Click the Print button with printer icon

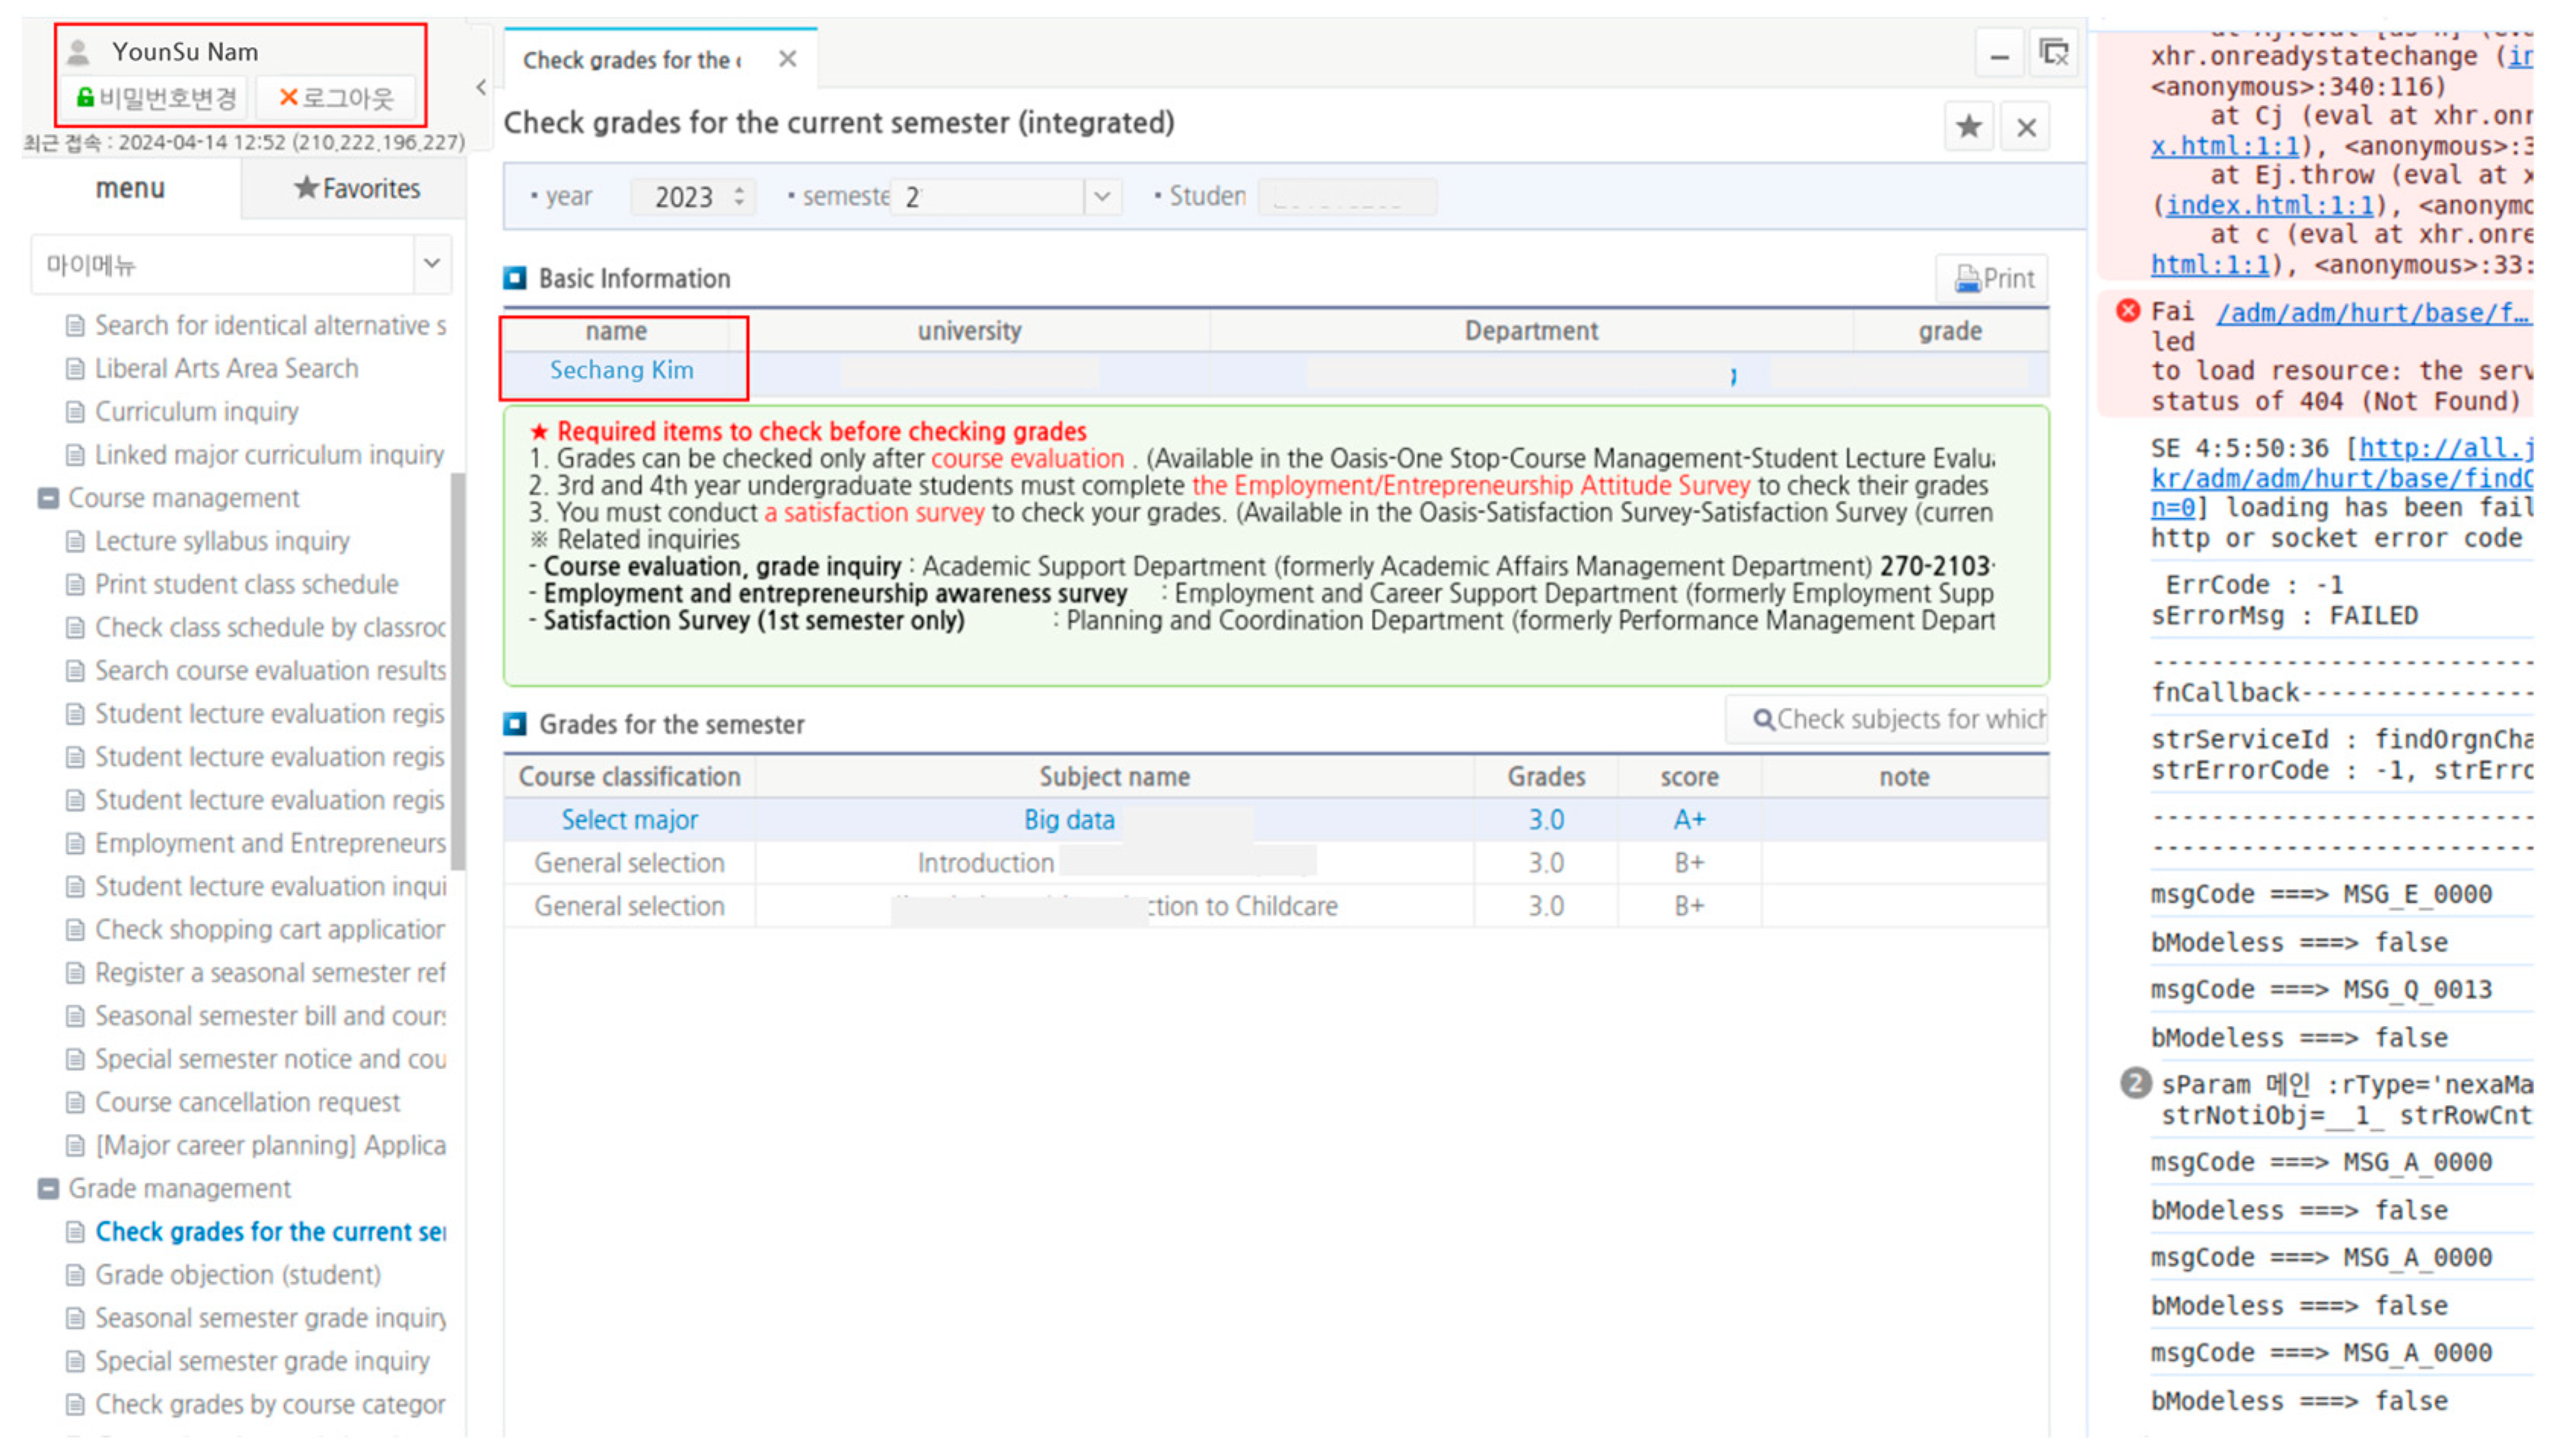[1993, 278]
